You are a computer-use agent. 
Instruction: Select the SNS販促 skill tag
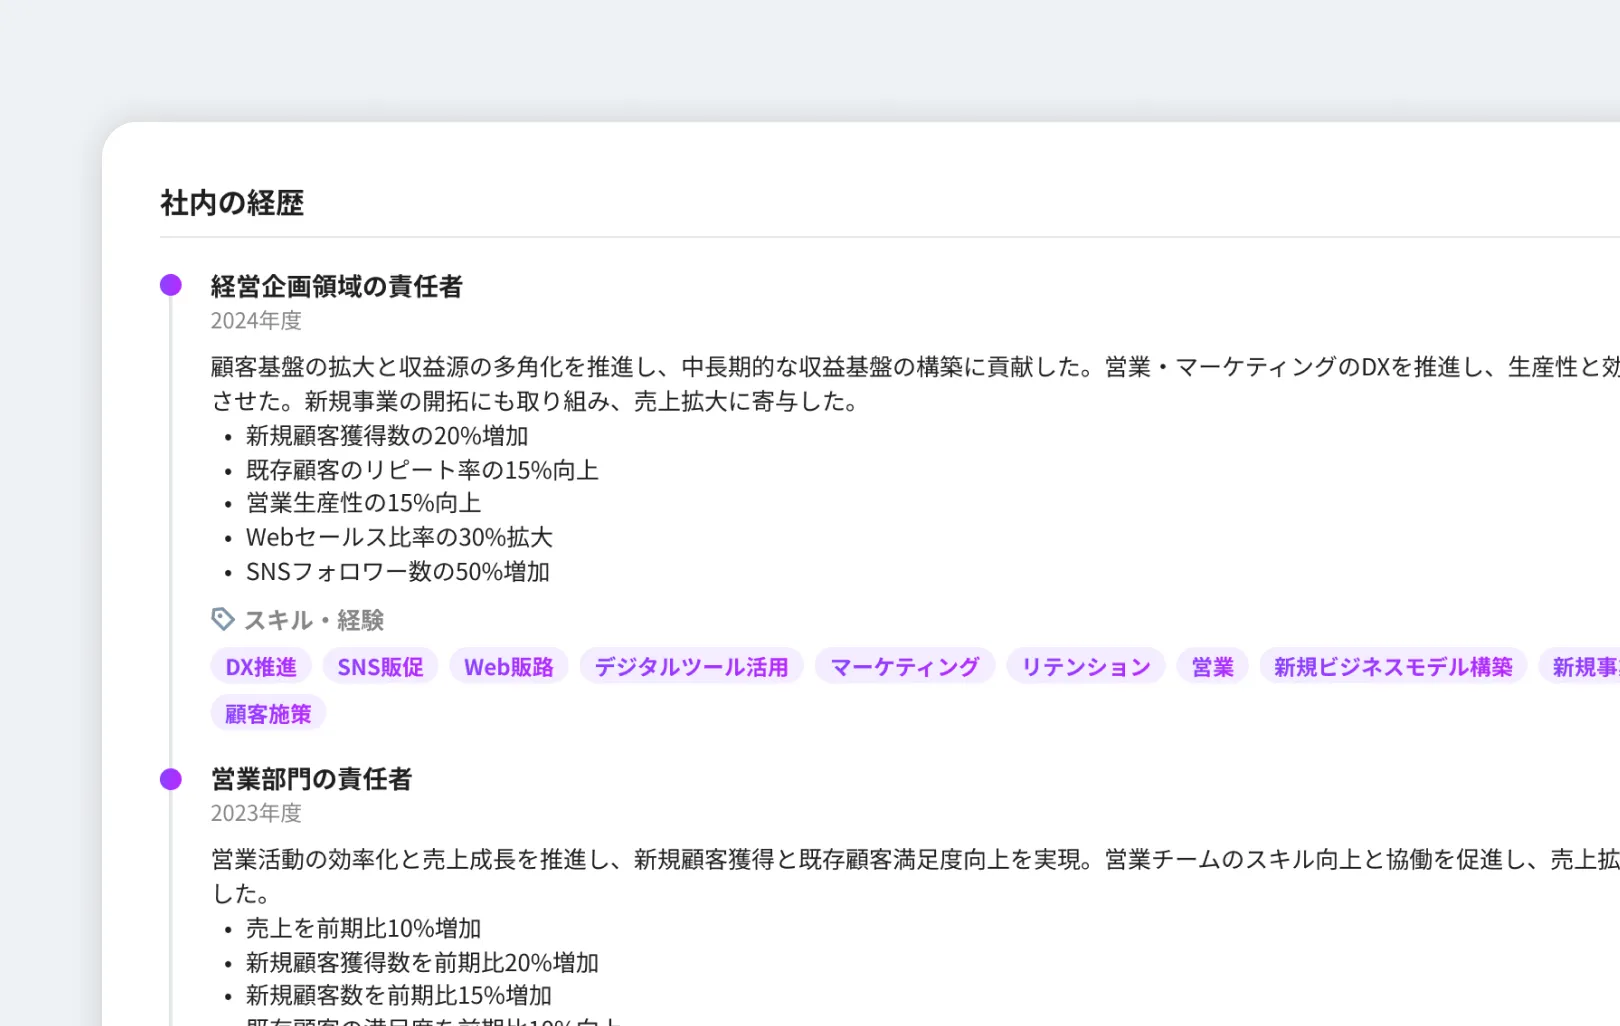380,666
